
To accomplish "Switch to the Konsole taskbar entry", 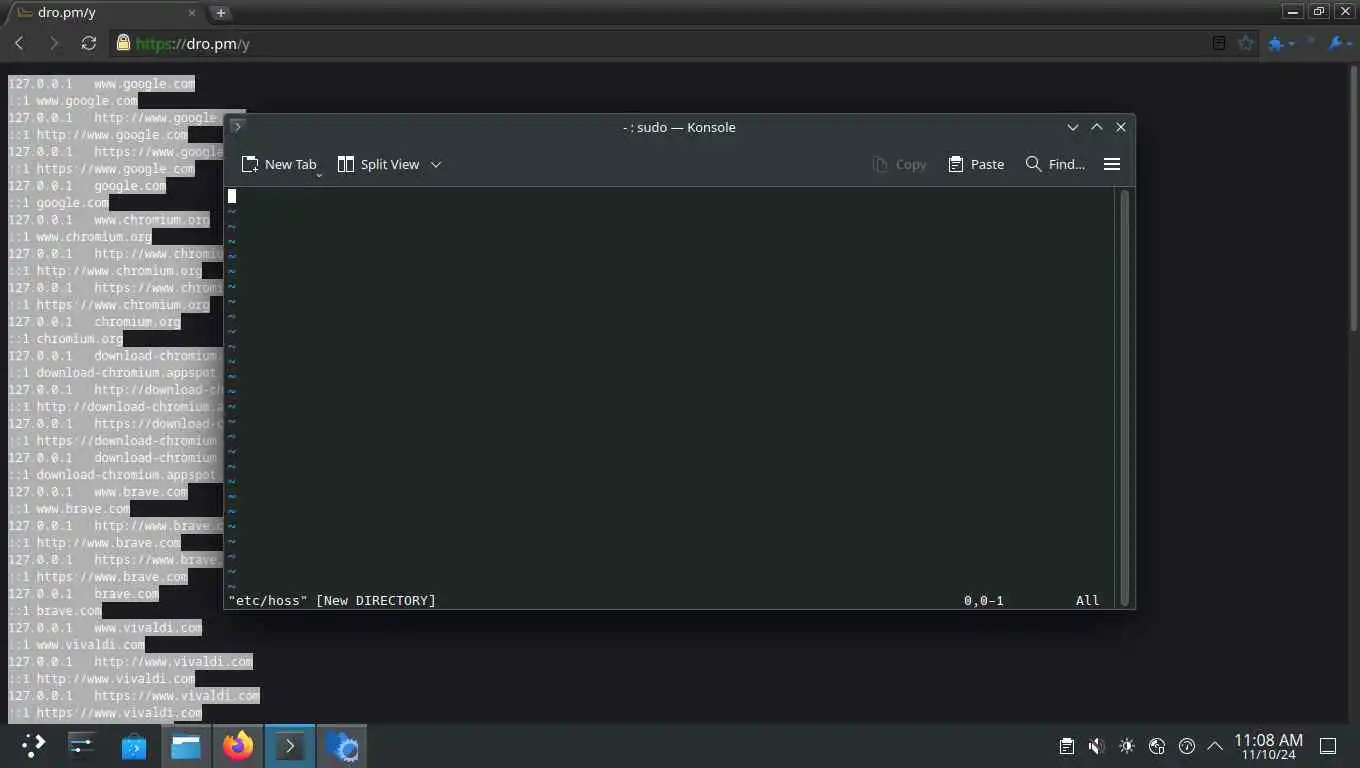I will 290,746.
